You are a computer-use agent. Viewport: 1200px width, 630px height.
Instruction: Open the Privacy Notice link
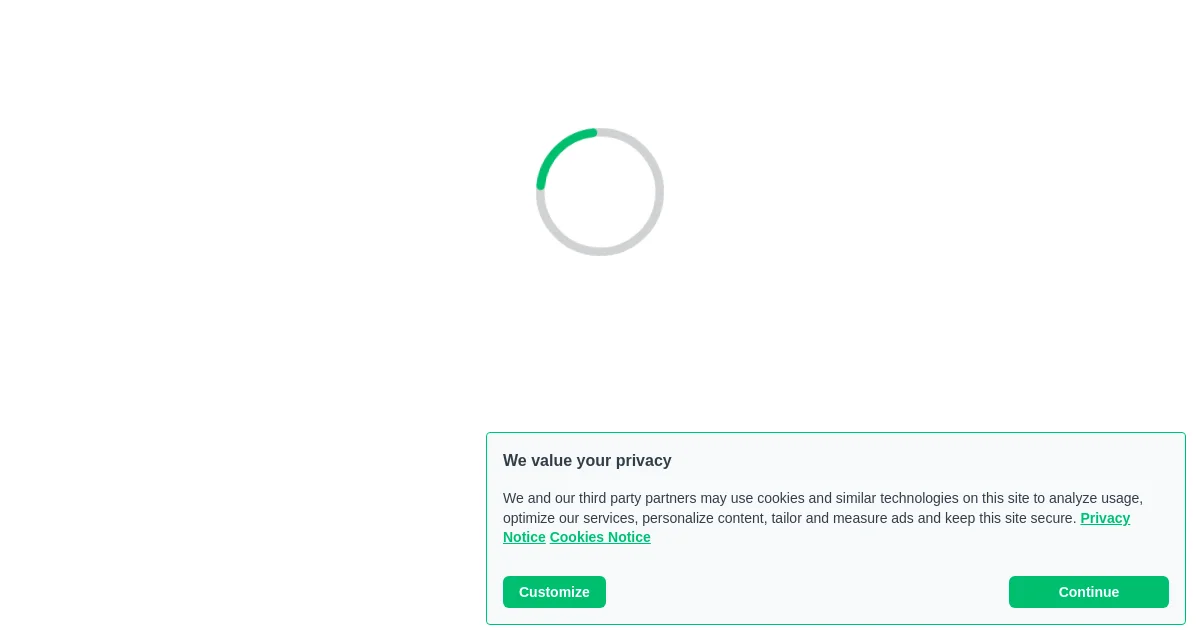coord(1105,518)
